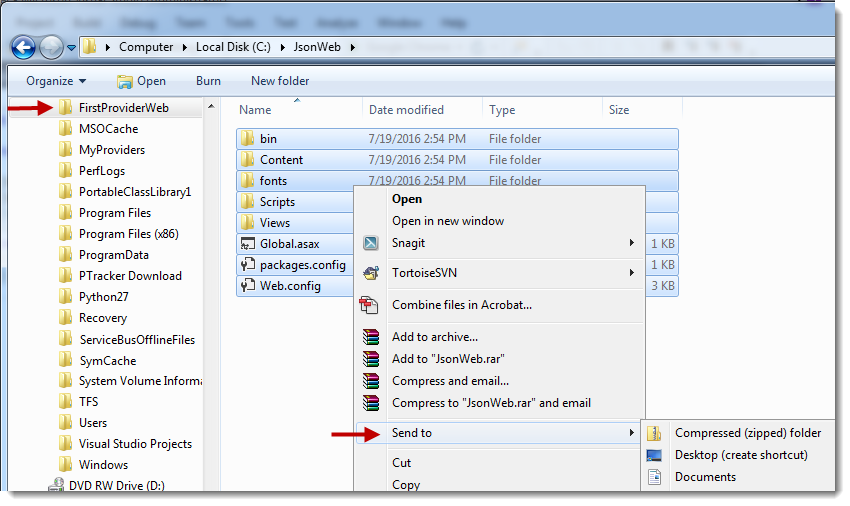Open the Snagit submenu
This screenshot has width=850, height=506.
(500, 244)
